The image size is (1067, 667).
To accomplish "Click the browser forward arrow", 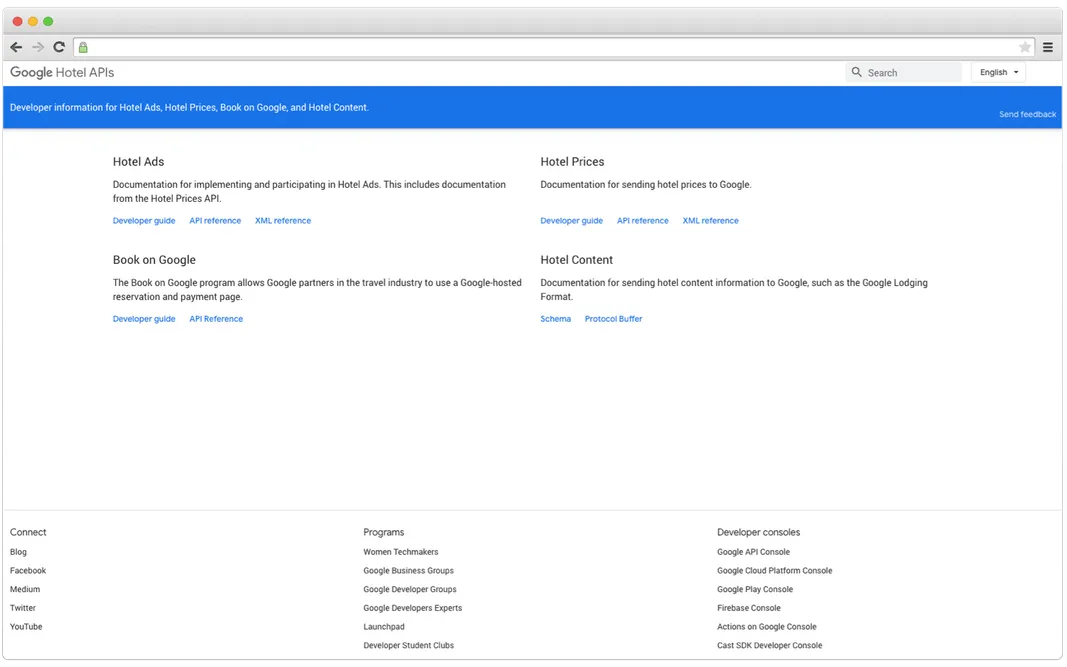I will [x=38, y=47].
